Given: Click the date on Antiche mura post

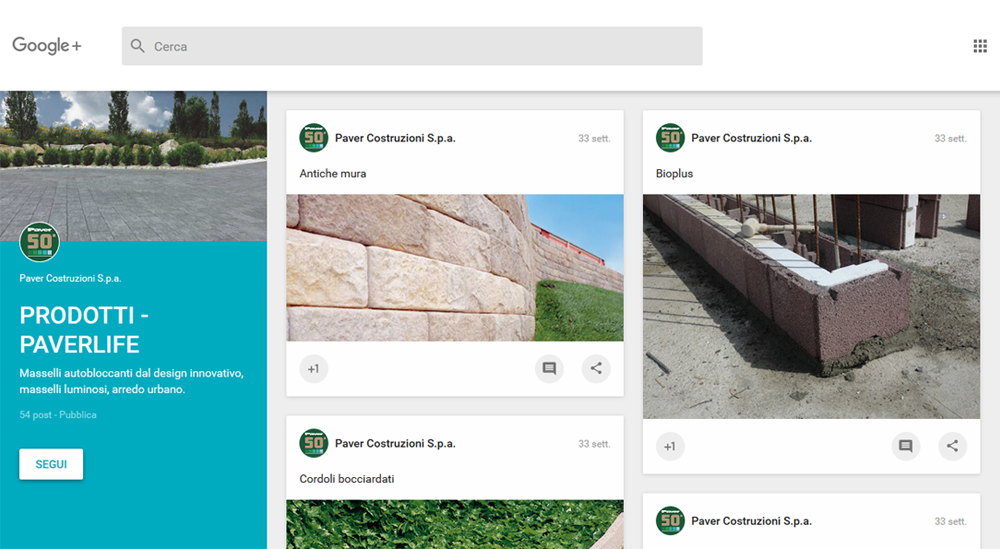Looking at the screenshot, I should (x=594, y=138).
